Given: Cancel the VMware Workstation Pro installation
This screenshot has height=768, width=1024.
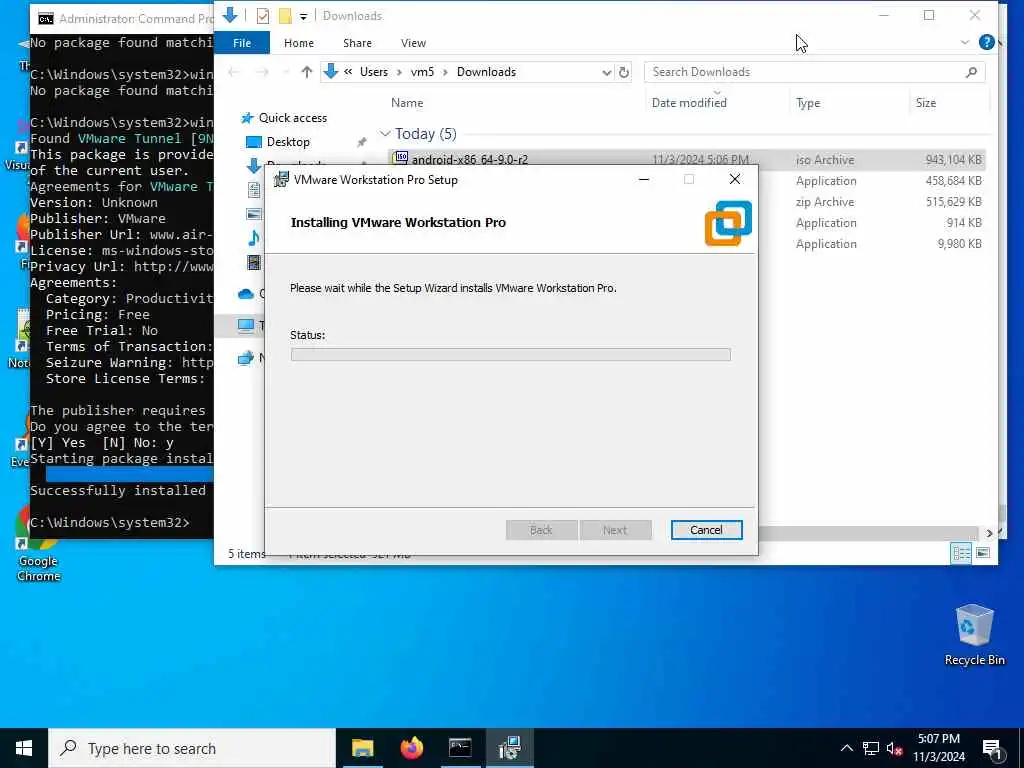Looking at the screenshot, I should [x=706, y=530].
